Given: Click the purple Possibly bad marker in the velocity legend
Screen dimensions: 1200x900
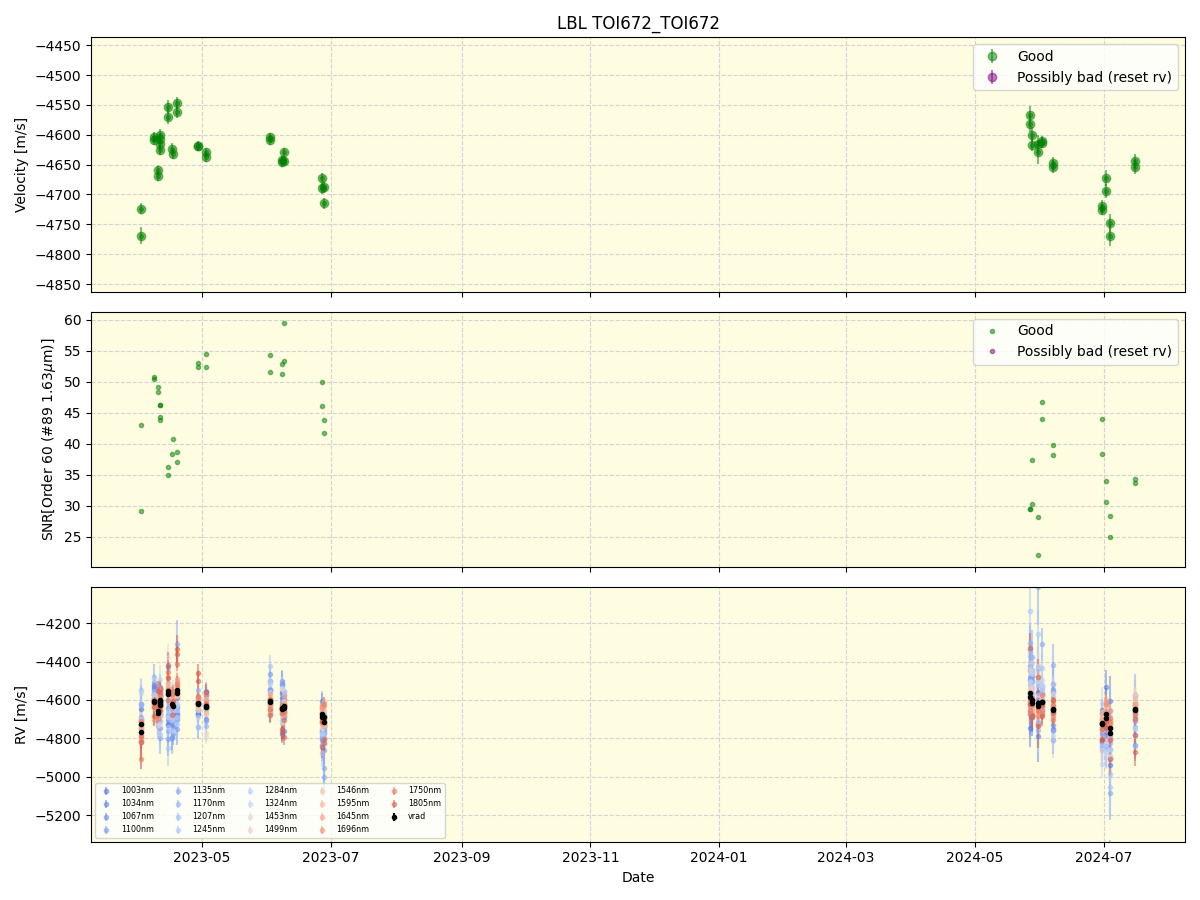Looking at the screenshot, I should coord(992,77).
